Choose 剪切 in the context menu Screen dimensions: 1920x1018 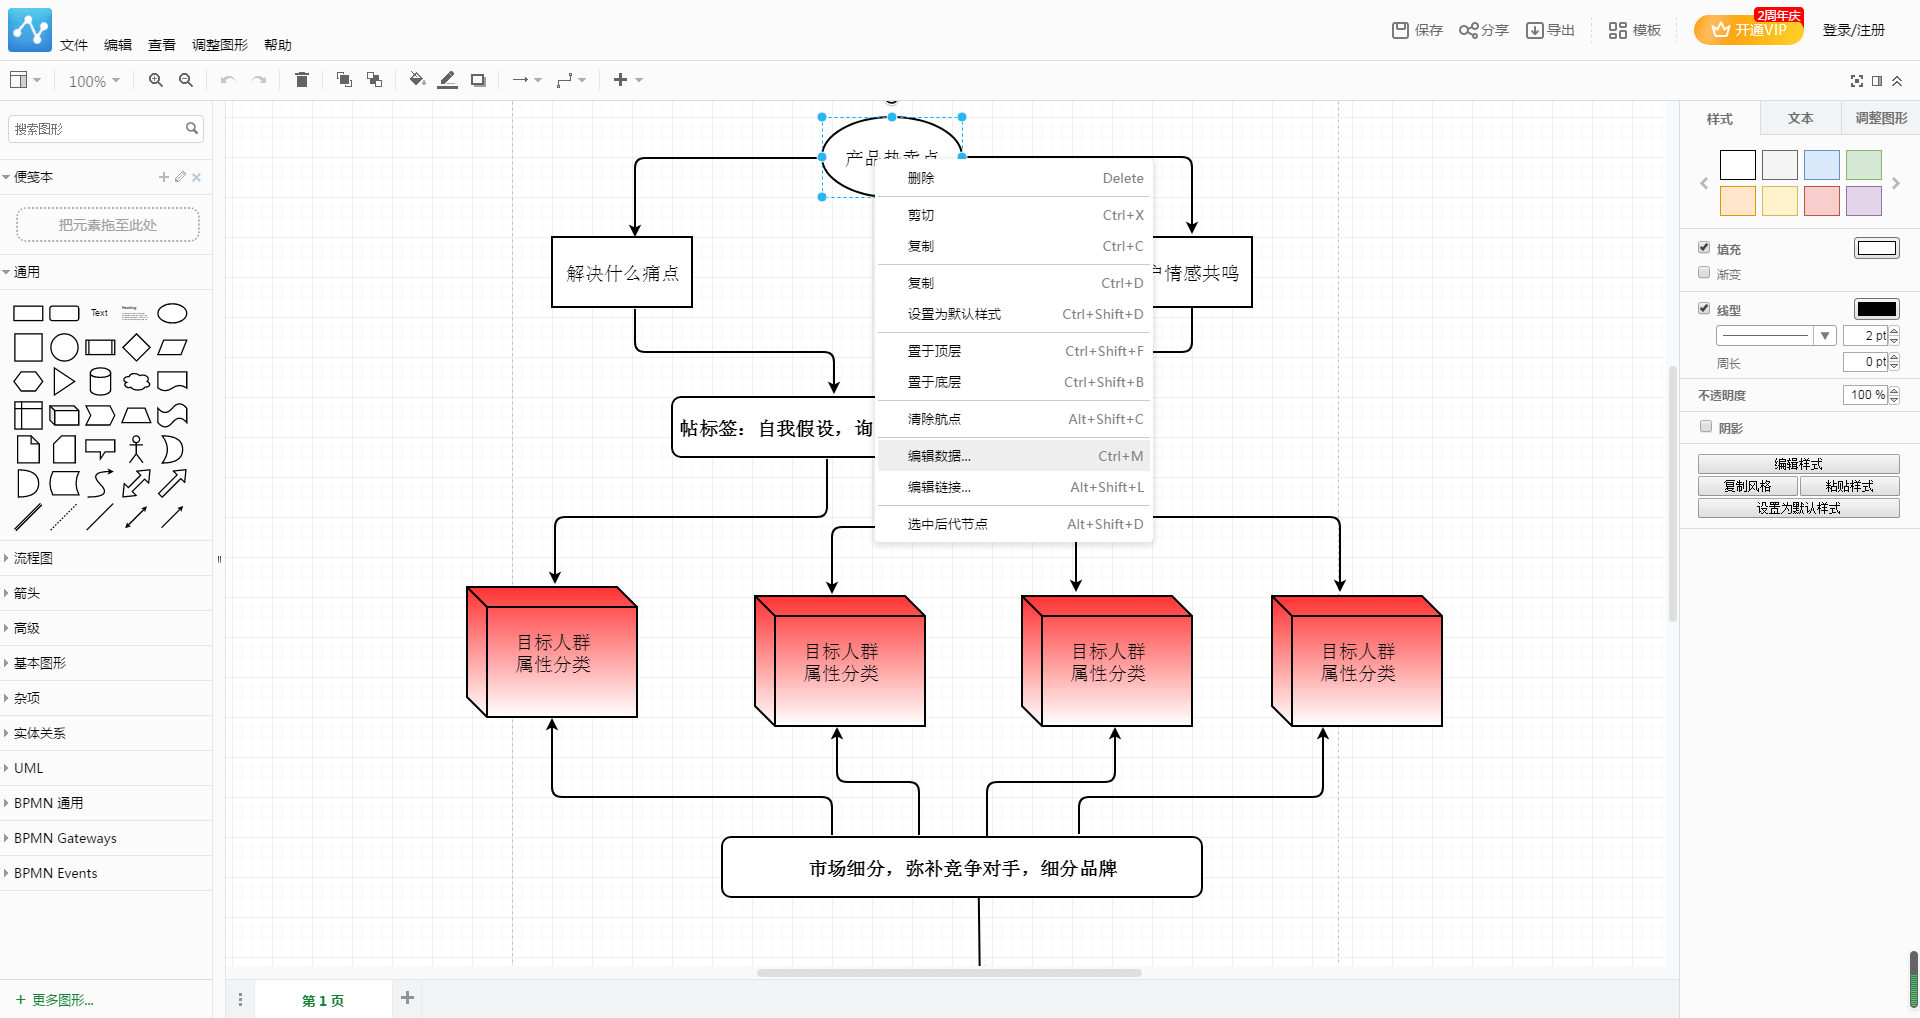[1014, 215]
